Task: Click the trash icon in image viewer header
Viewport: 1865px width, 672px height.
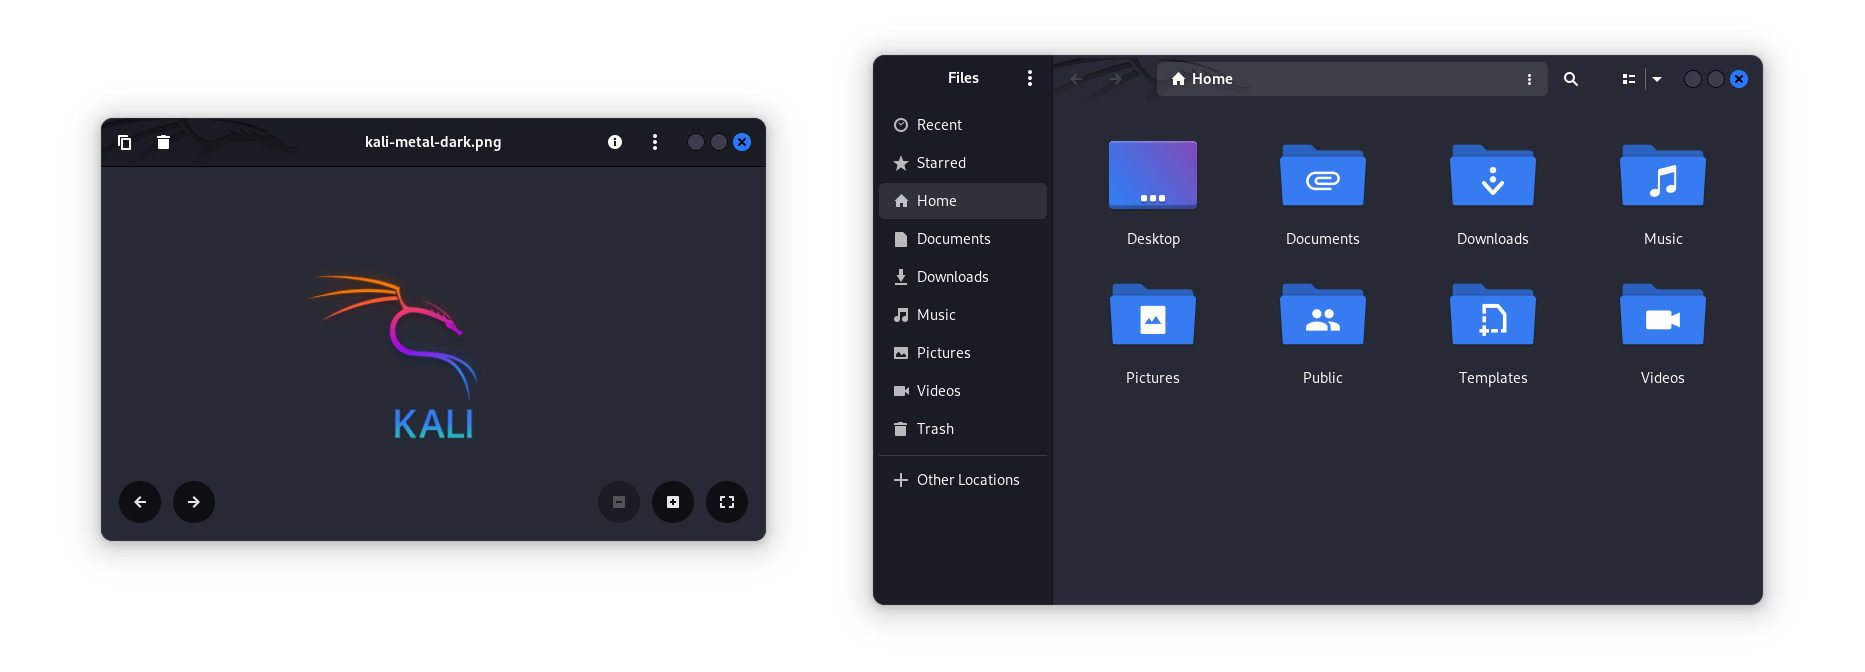Action: tap(163, 142)
